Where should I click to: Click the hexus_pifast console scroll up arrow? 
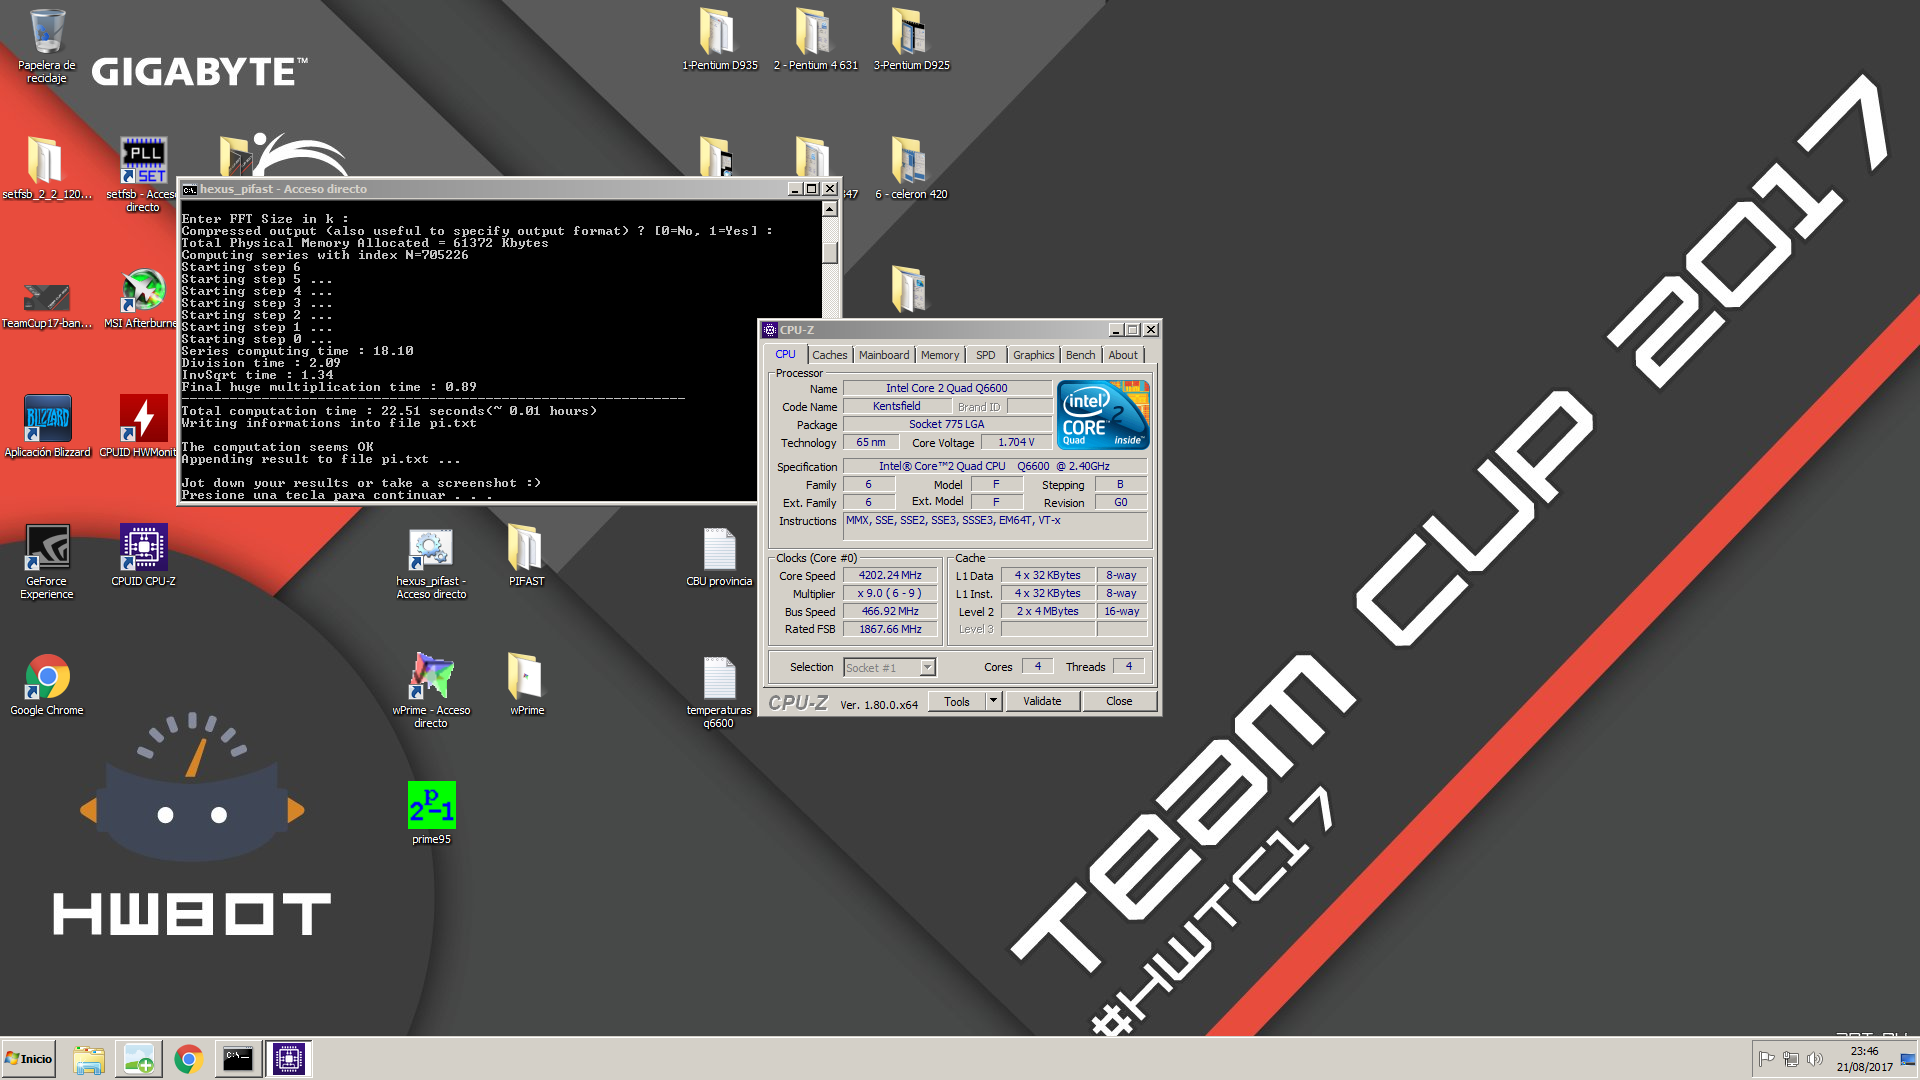coord(830,209)
